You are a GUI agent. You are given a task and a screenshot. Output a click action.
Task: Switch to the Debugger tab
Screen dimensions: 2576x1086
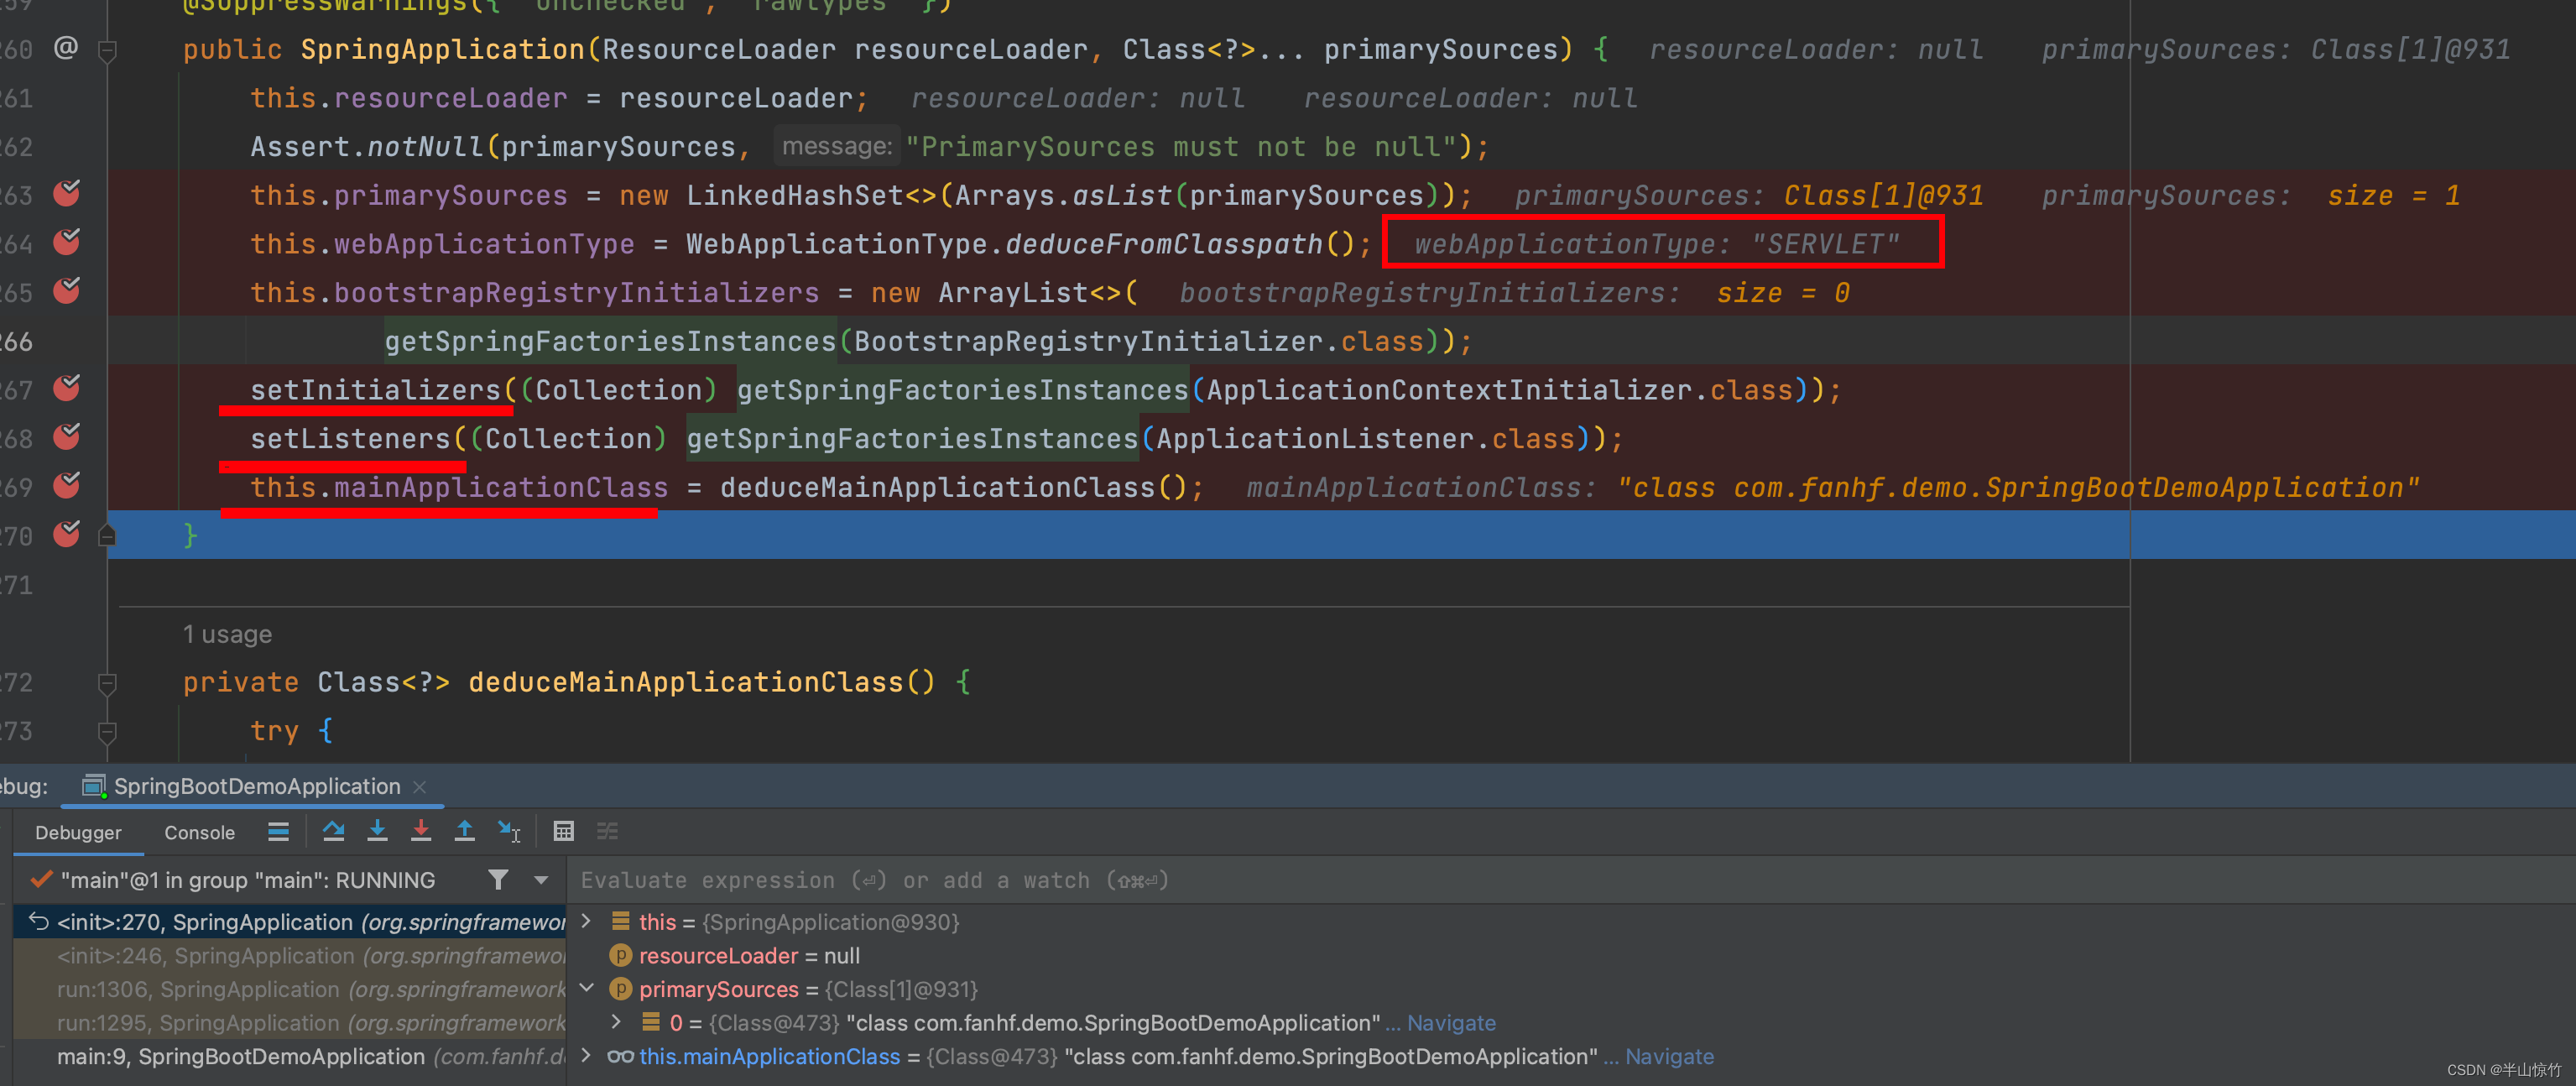tap(78, 833)
